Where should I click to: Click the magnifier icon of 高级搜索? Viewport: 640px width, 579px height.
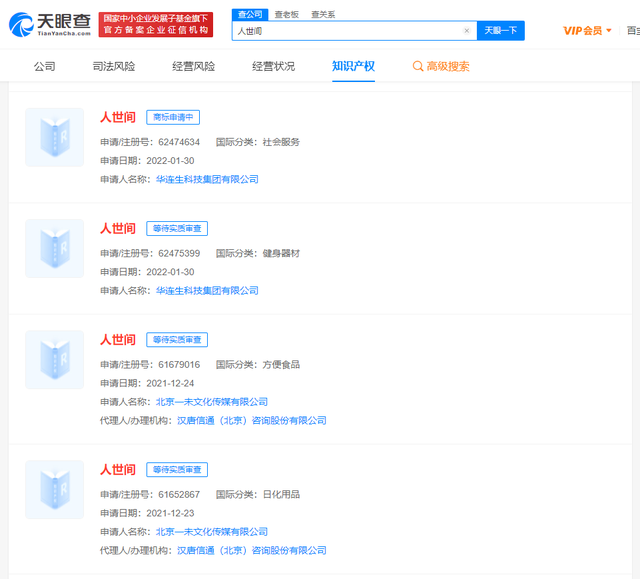pyautogui.click(x=418, y=66)
